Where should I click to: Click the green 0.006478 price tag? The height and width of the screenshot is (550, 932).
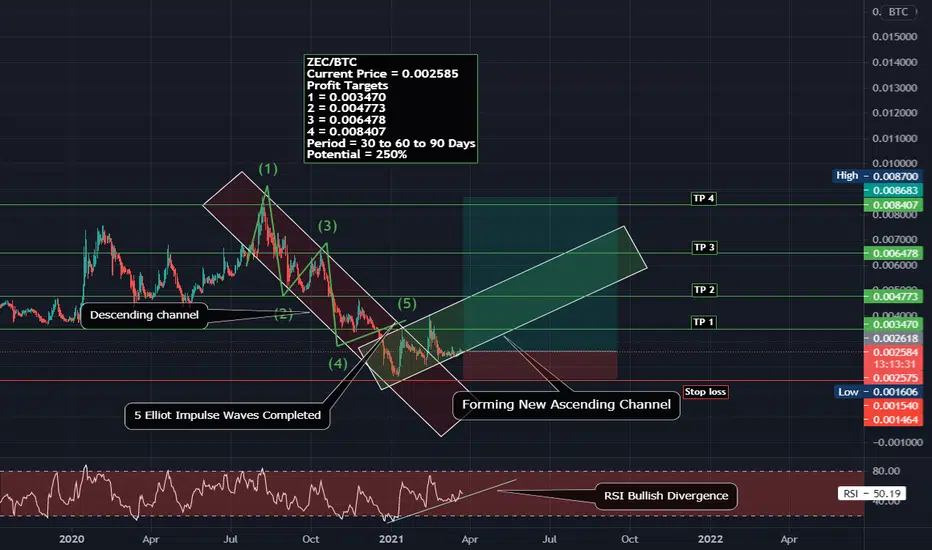[893, 253]
